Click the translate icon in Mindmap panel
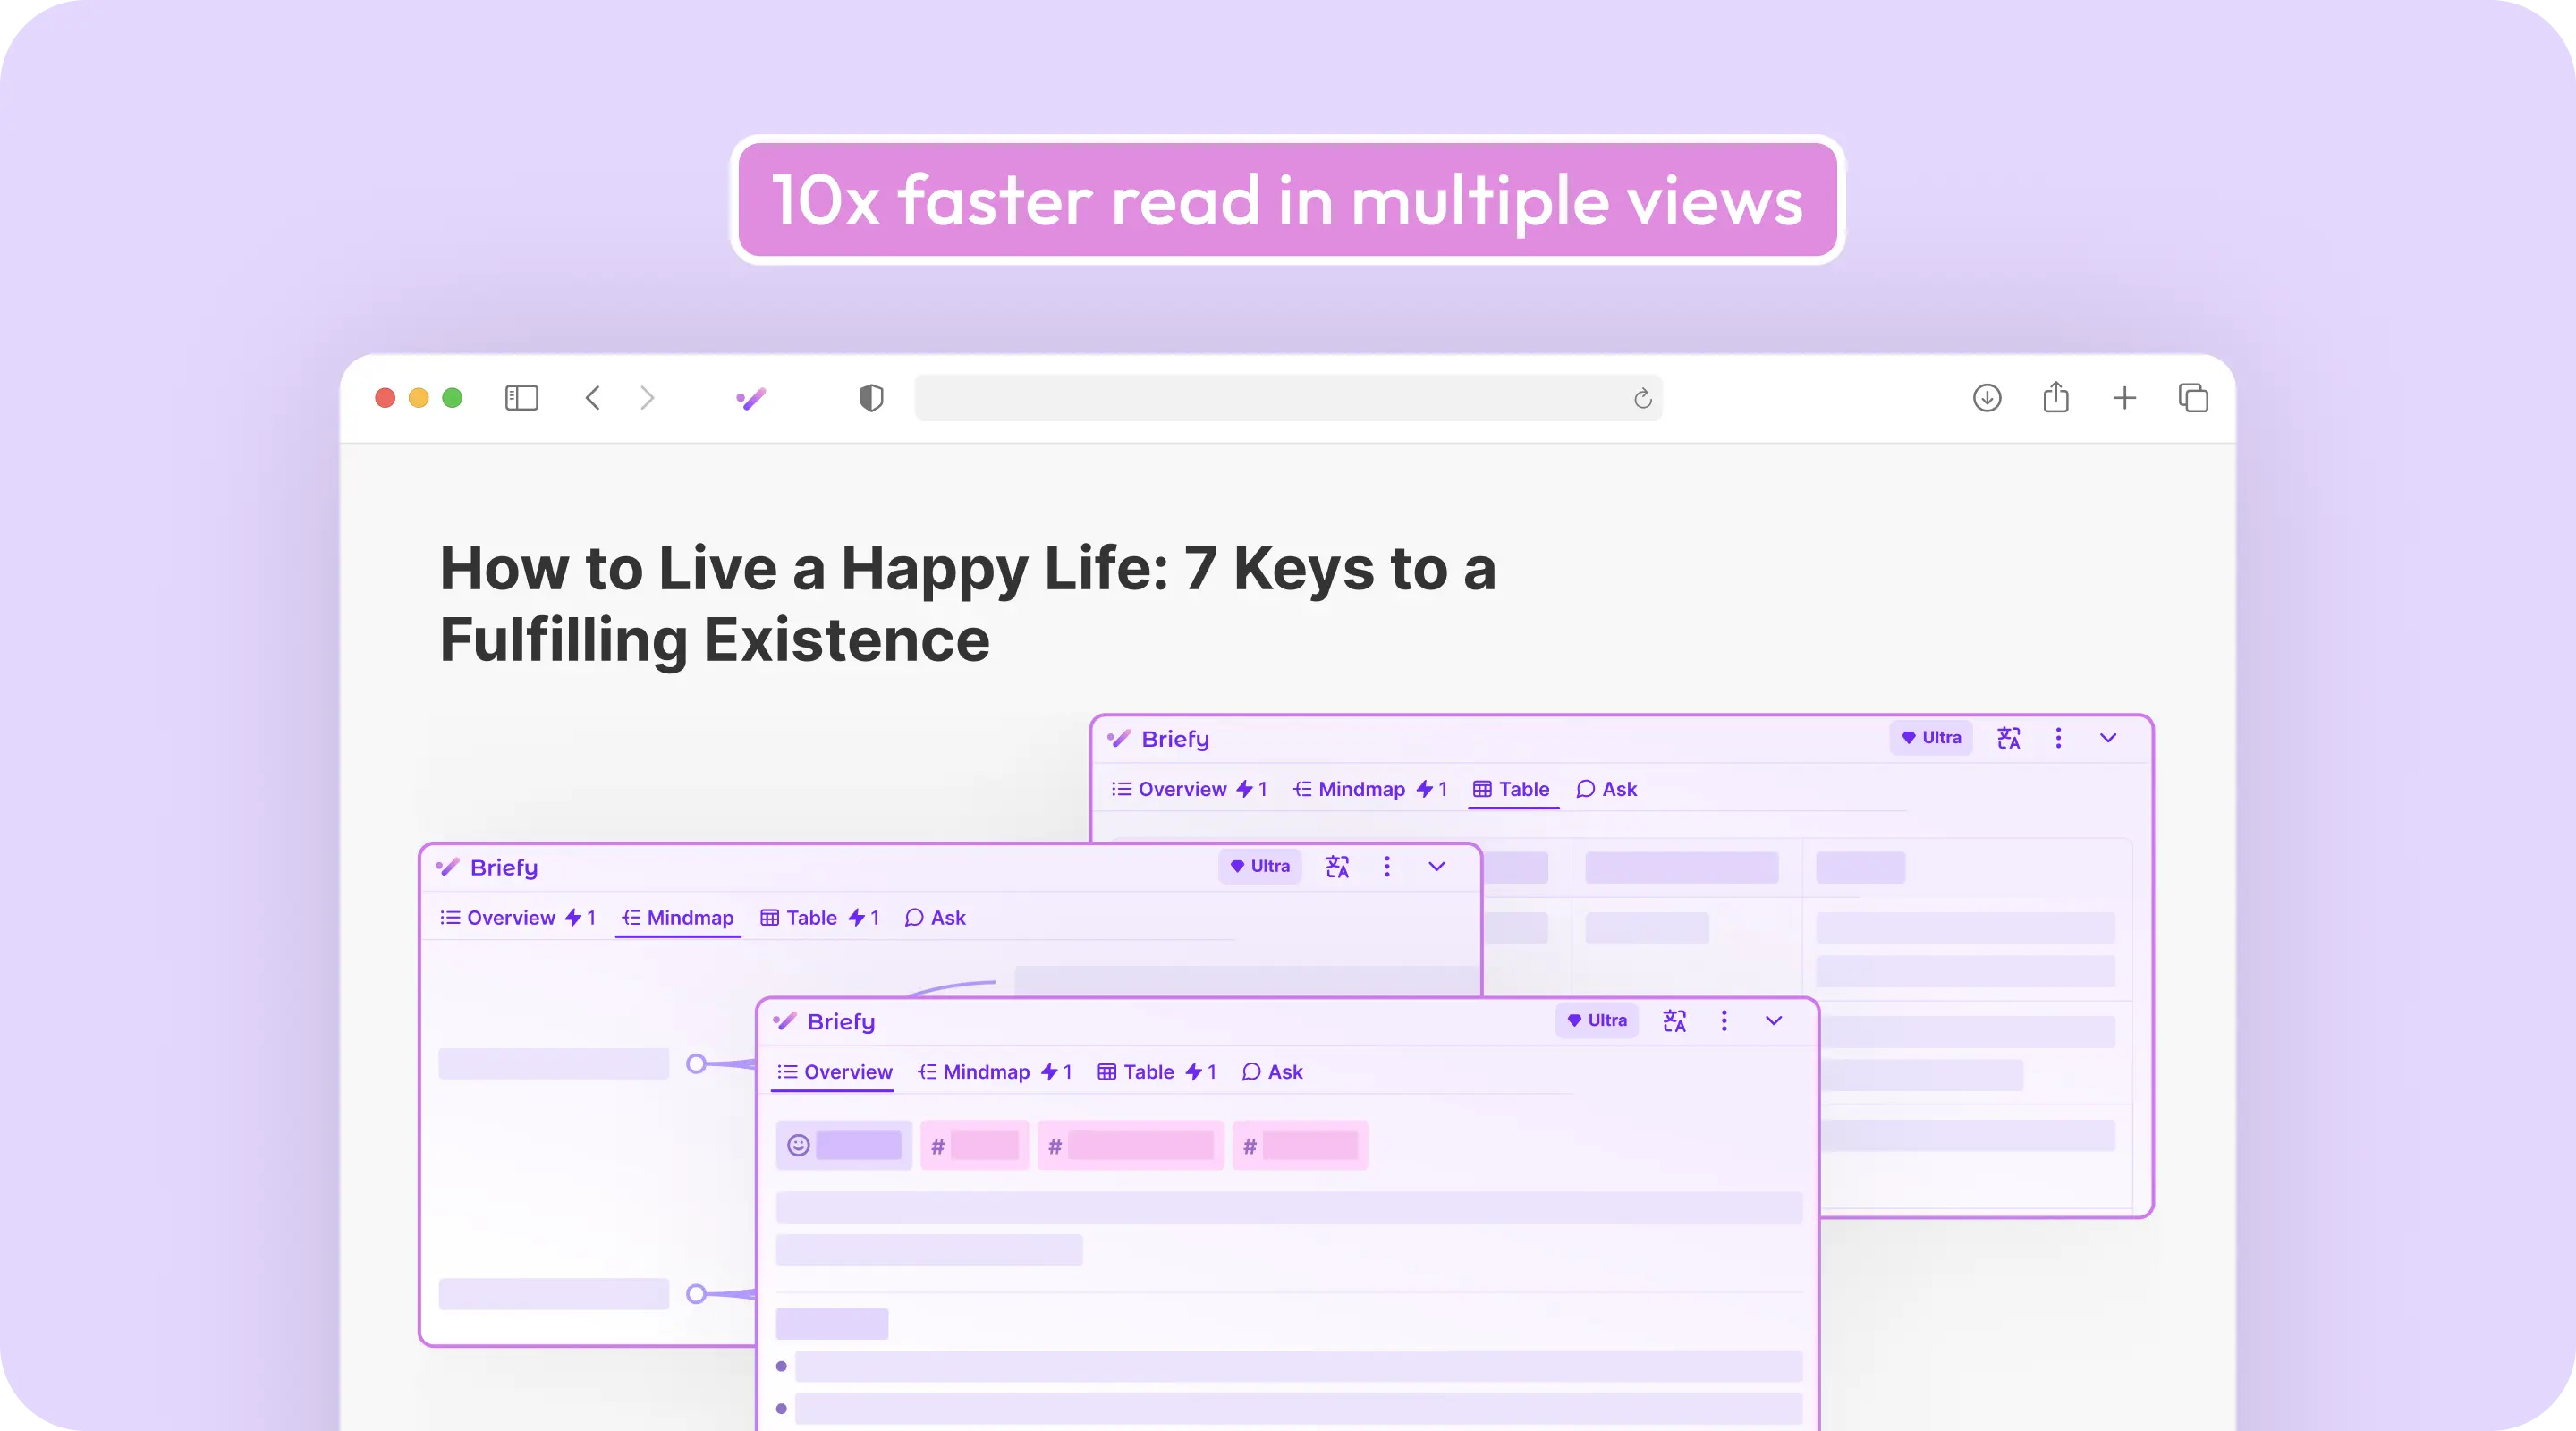2576x1431 pixels. coord(1337,866)
